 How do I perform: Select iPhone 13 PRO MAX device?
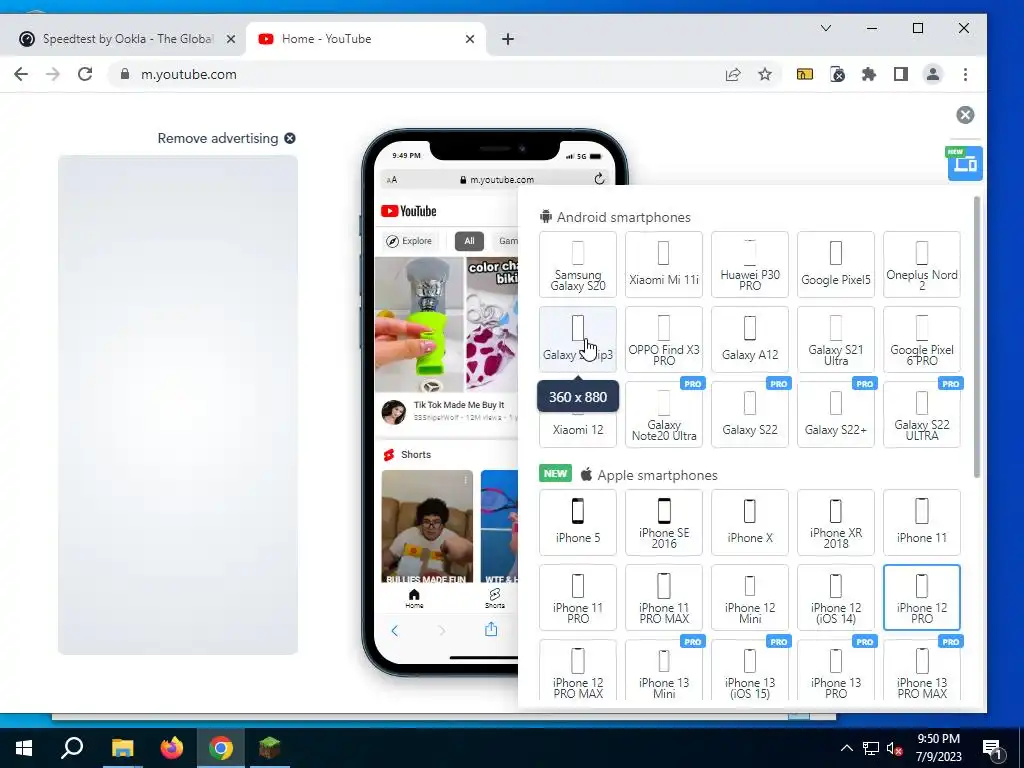click(921, 671)
